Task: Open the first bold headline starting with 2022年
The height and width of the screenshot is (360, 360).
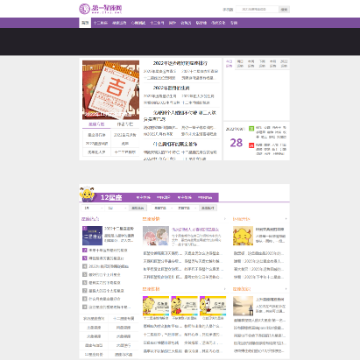Action: pyautogui.click(x=180, y=63)
